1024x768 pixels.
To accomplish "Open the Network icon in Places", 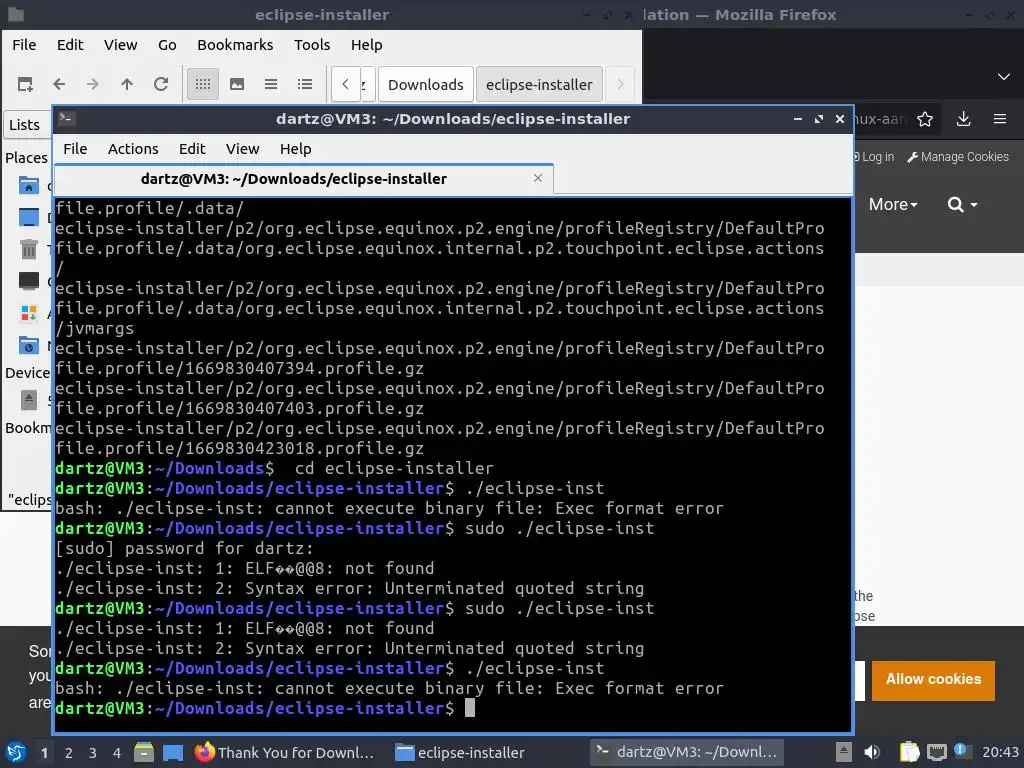I will (29, 345).
